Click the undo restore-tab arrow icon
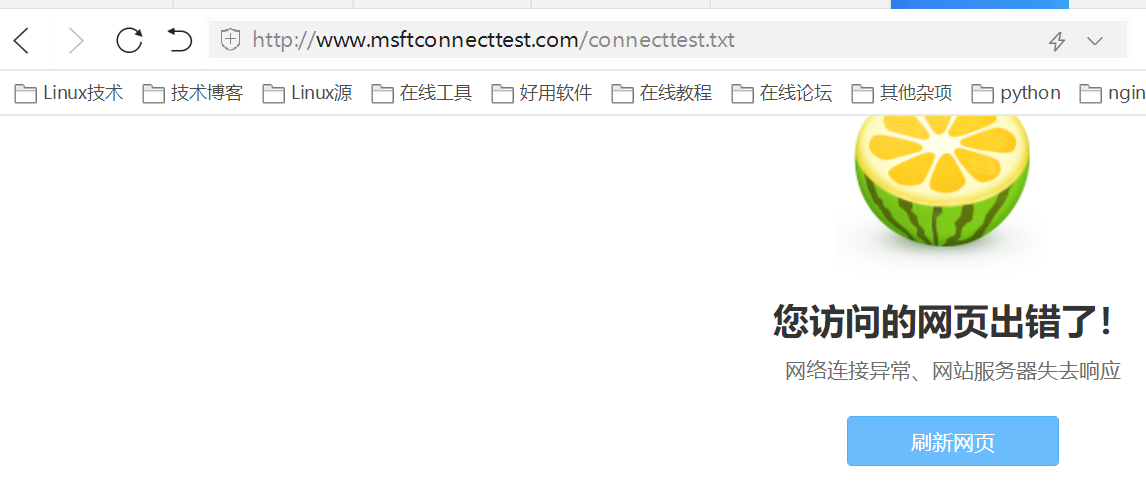1146x498 pixels. [x=180, y=40]
